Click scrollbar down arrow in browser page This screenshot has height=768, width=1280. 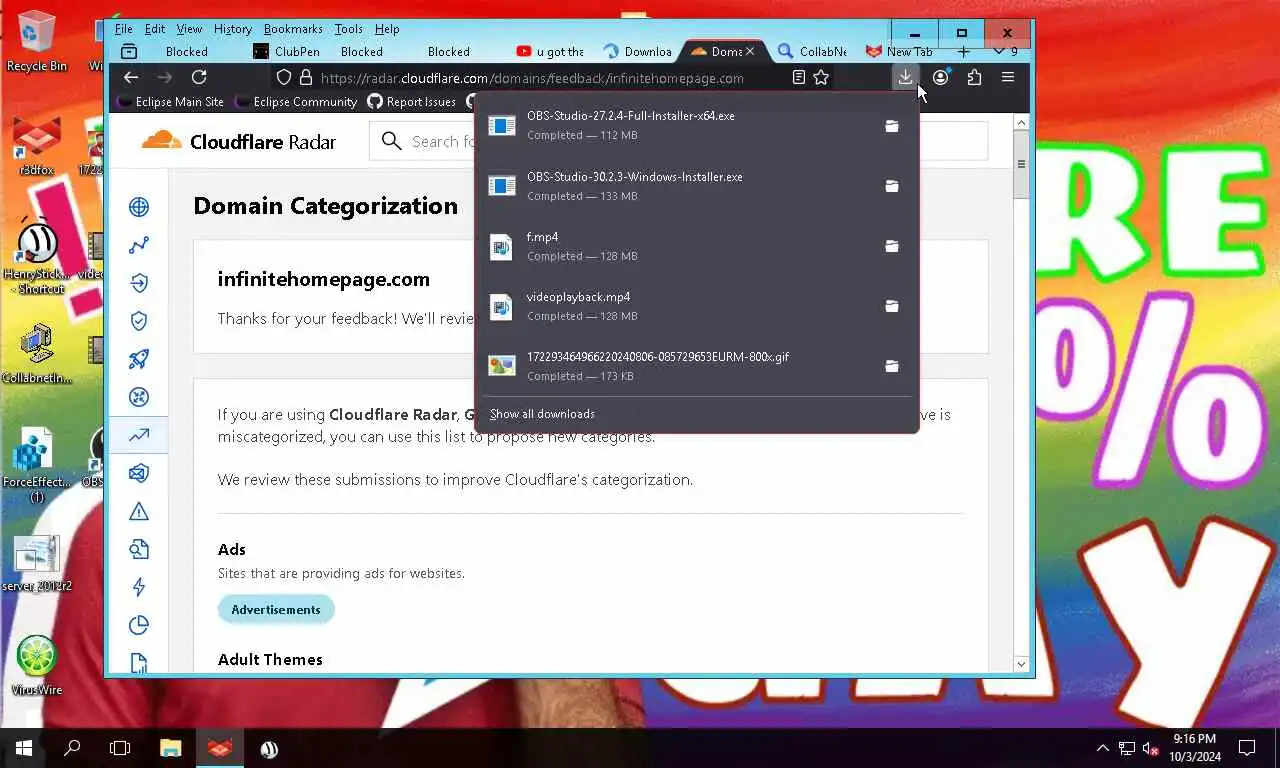click(x=1021, y=664)
